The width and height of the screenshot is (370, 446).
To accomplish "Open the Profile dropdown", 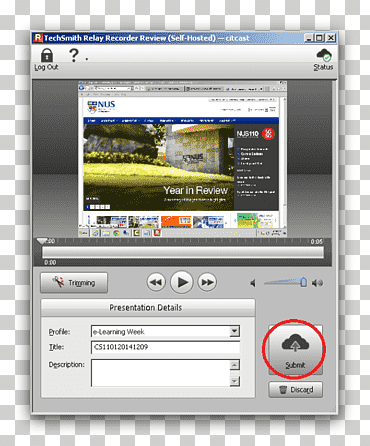I will 235,331.
